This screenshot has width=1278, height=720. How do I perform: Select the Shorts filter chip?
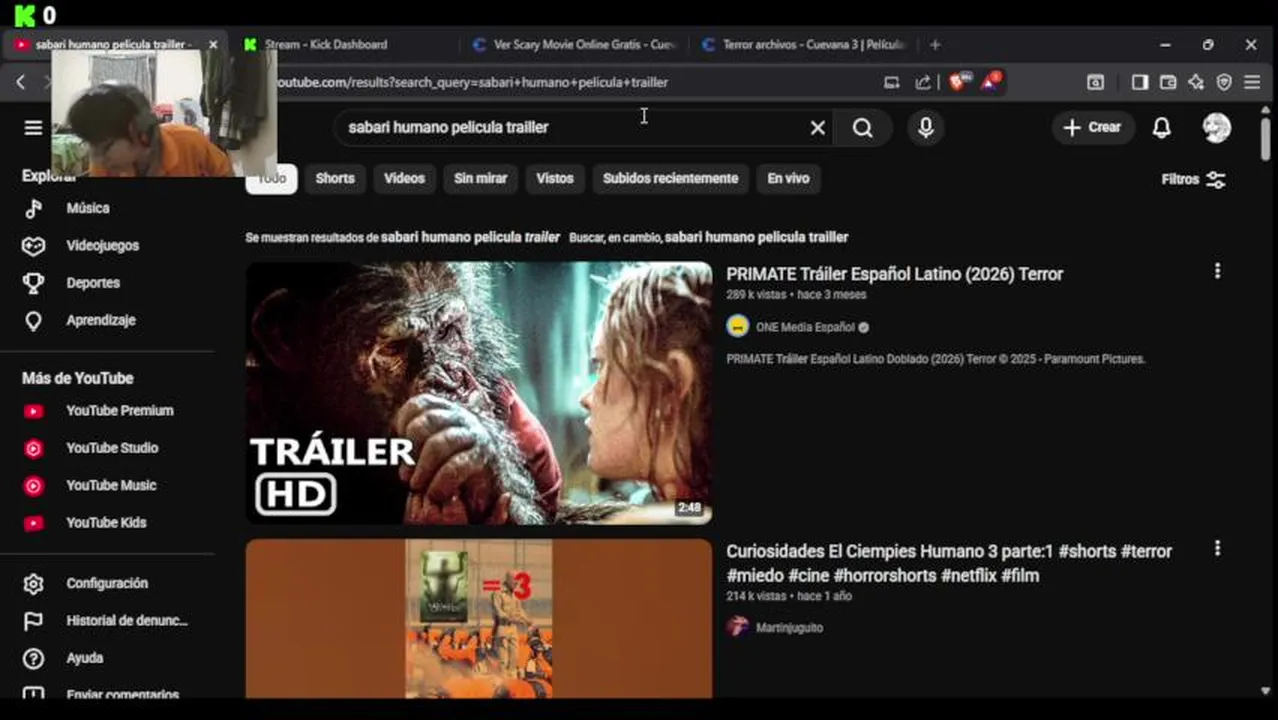click(x=335, y=178)
